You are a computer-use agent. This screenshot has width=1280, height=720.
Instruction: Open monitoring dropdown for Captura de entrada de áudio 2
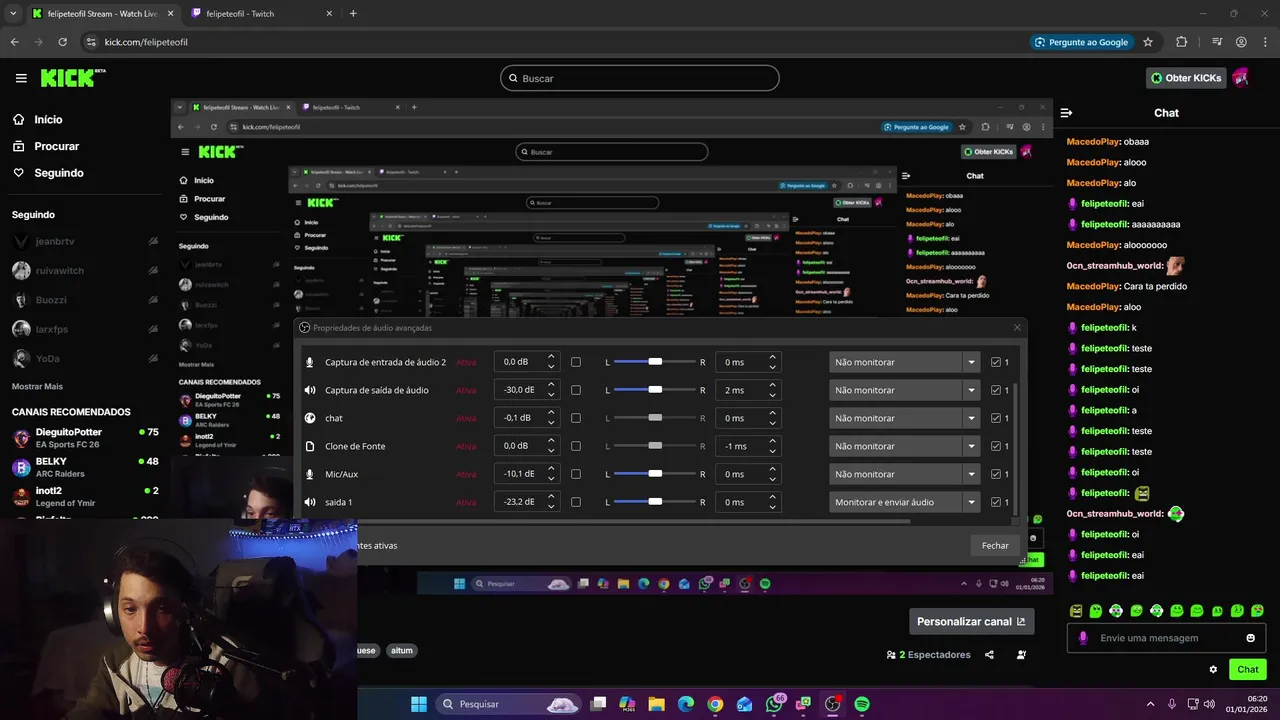tap(904, 362)
